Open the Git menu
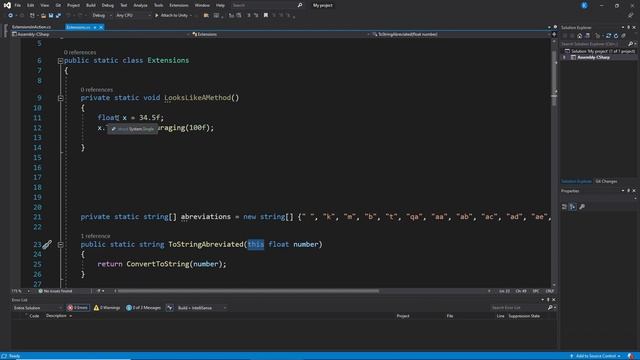640x360 pixels. pyautogui.click(x=58, y=5)
